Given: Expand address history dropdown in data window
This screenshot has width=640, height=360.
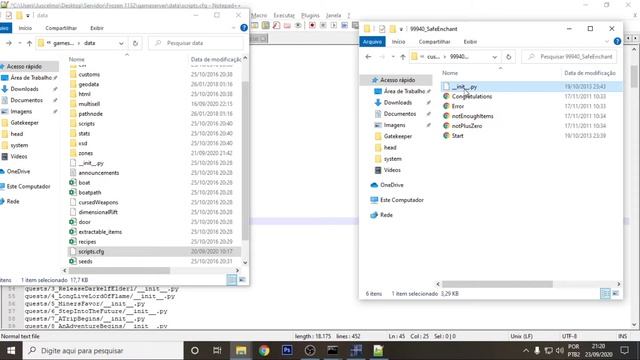Looking at the screenshot, I should click(x=121, y=43).
